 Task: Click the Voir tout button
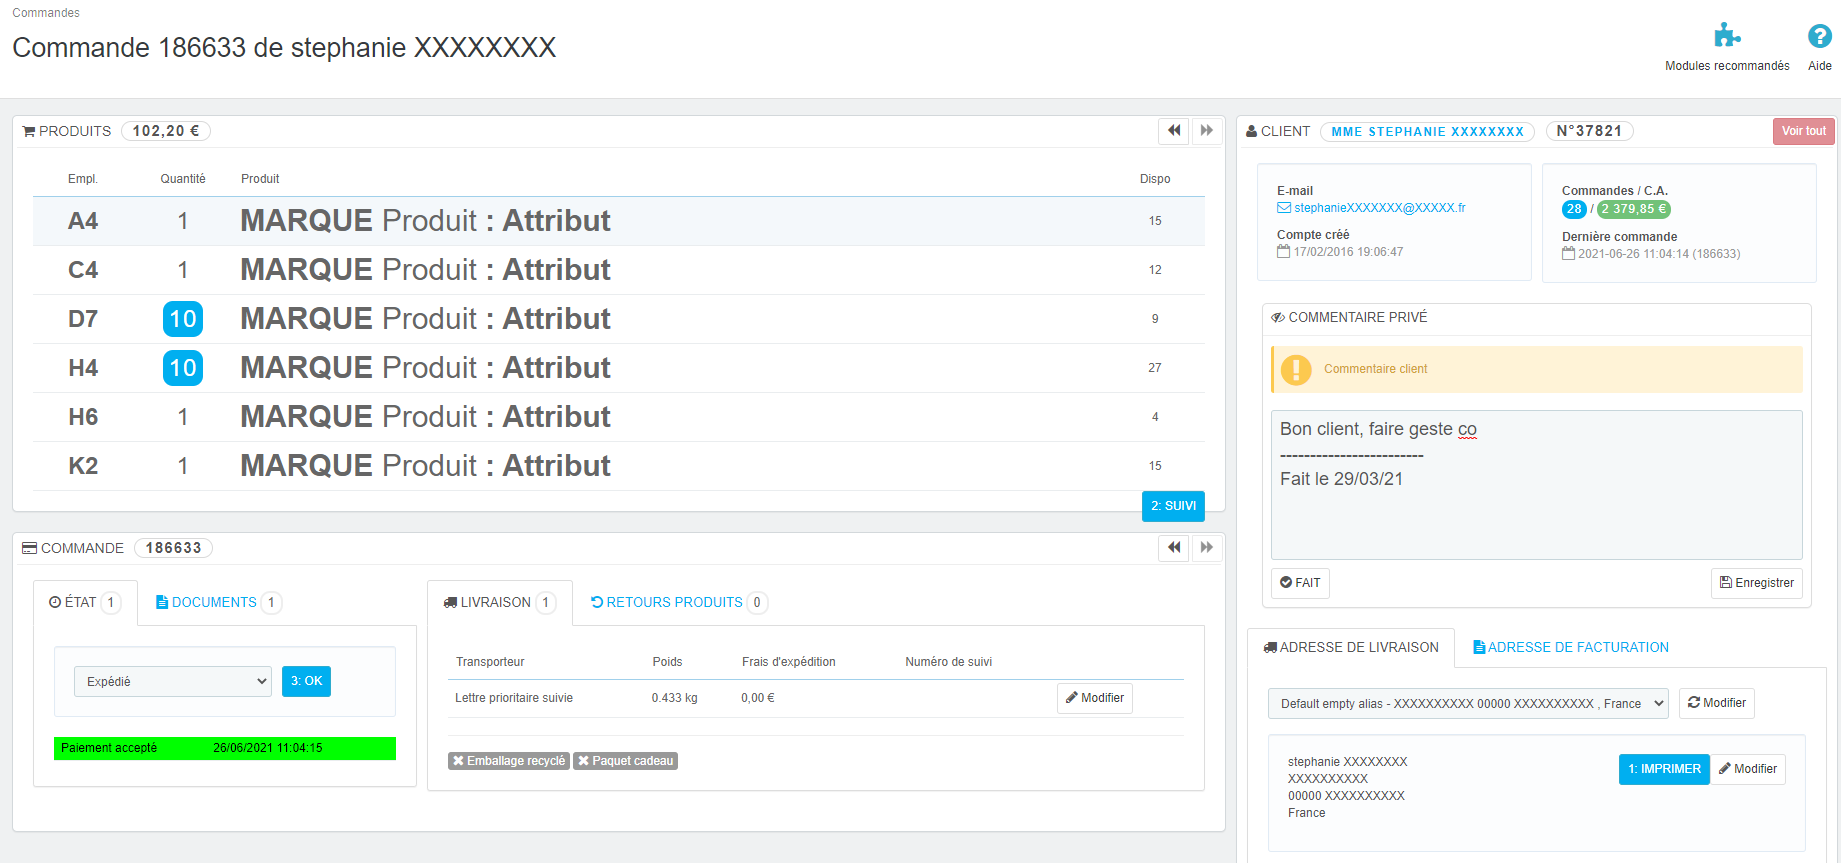pos(1803,131)
